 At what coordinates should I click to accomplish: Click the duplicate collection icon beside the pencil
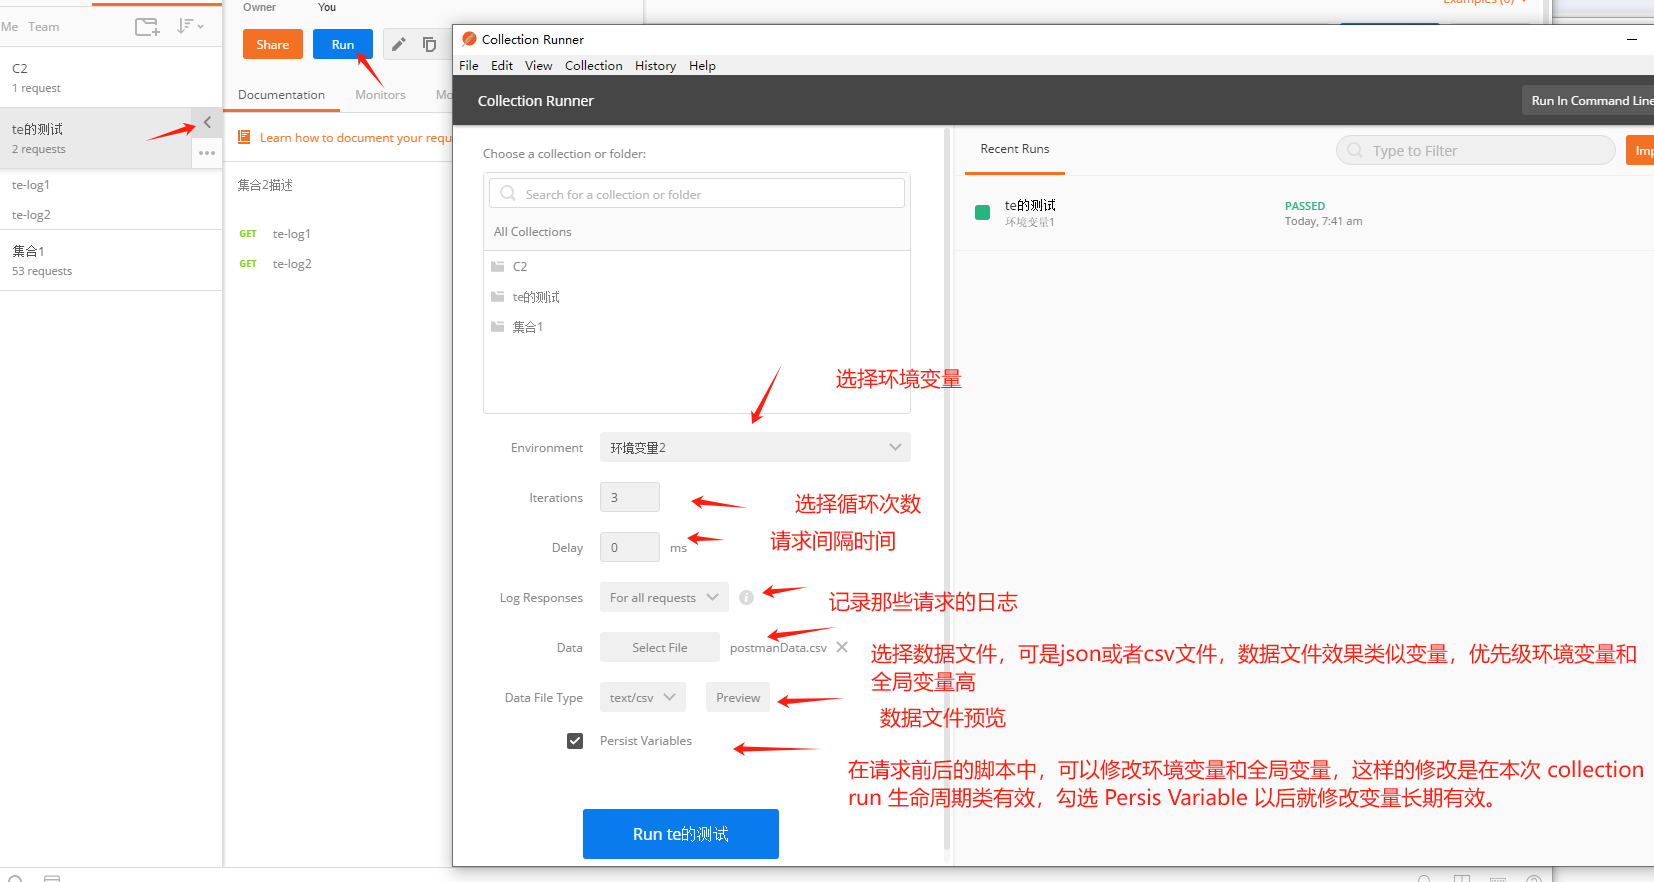coord(429,44)
